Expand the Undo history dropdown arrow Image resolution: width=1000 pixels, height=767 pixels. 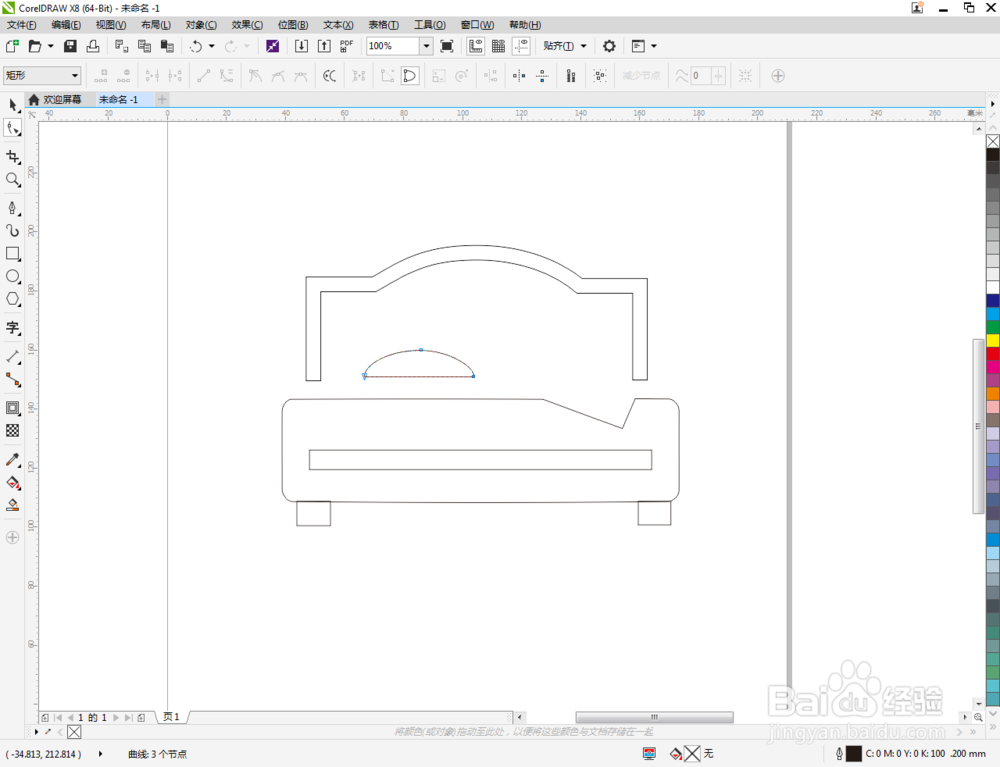point(212,46)
